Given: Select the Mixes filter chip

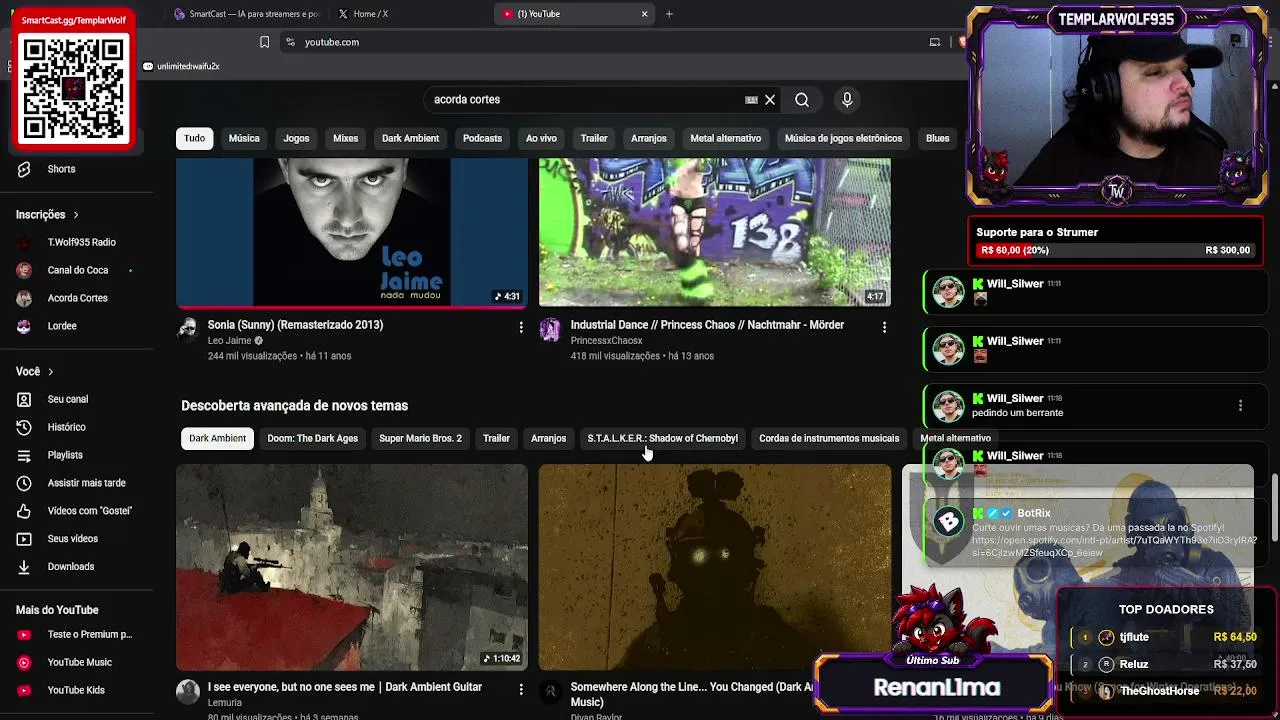Looking at the screenshot, I should coord(345,138).
